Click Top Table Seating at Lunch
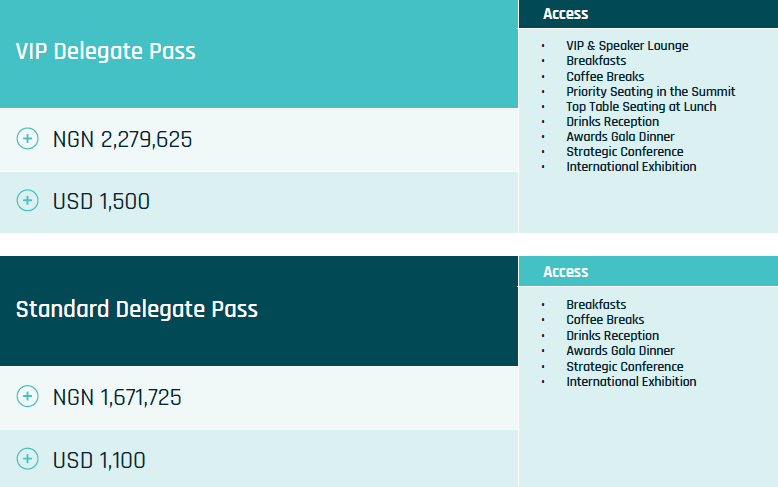778x487 pixels. [x=641, y=107]
